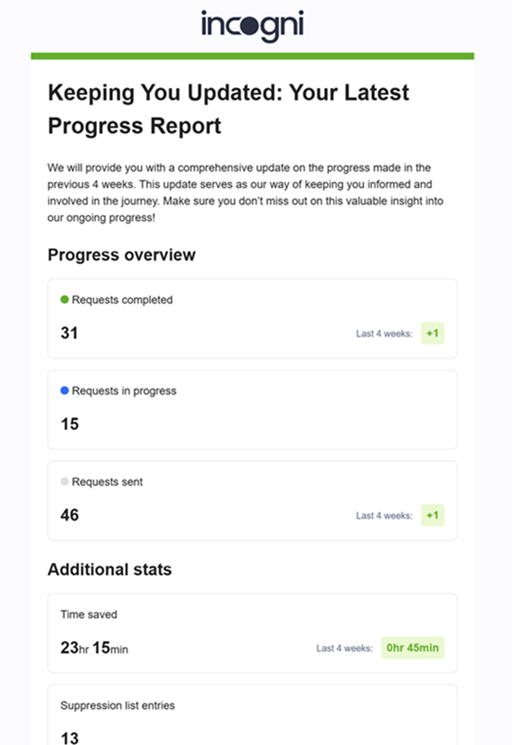Select the Requests sent card

pyautogui.click(x=252, y=500)
